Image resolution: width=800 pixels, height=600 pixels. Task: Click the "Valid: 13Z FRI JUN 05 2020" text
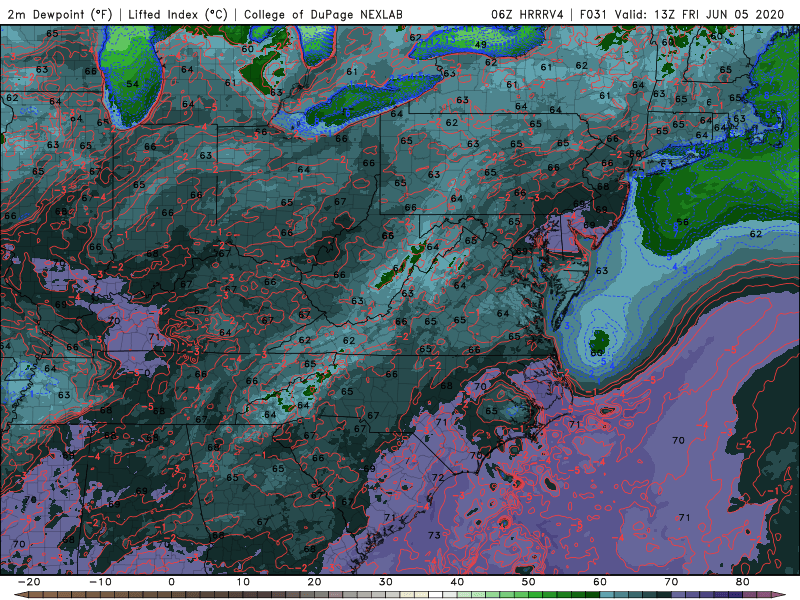tap(699, 14)
